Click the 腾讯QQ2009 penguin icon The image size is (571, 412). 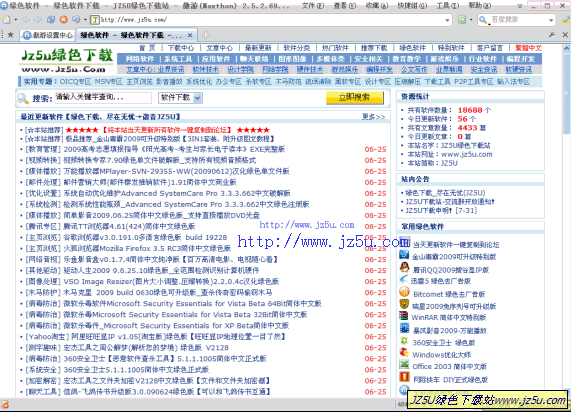[404, 268]
